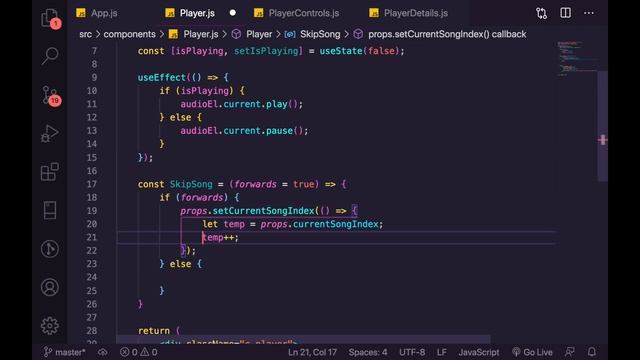640x360 pixels.
Task: Click the vertical editor scrollbar
Action: coord(602,126)
